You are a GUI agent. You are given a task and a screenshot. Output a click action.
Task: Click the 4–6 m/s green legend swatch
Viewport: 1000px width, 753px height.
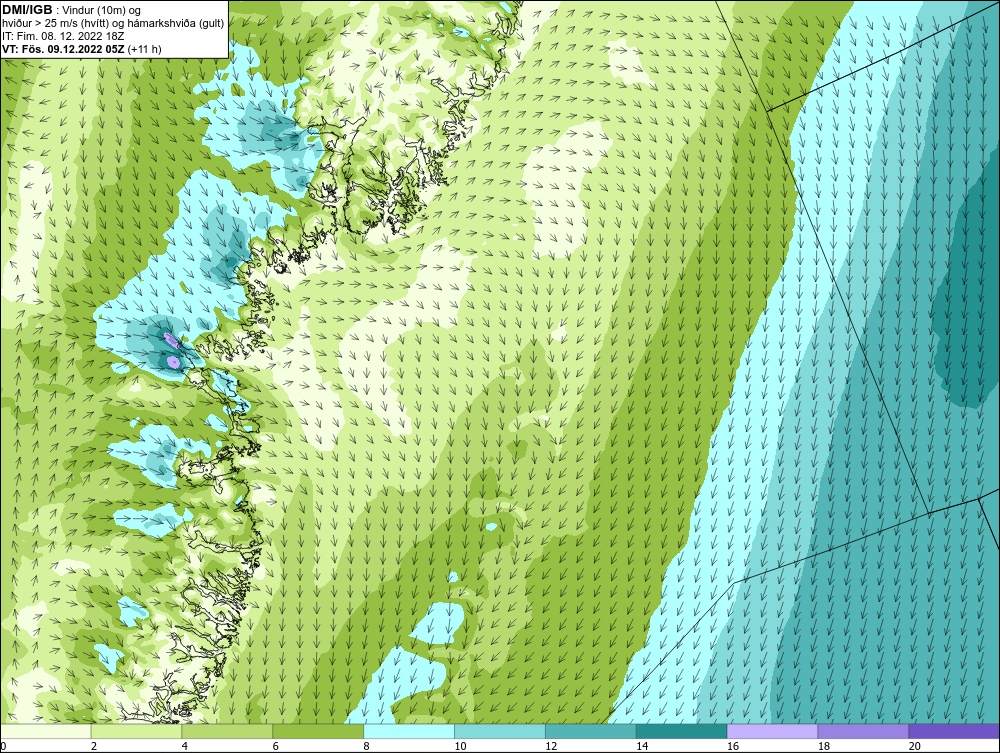coord(227,731)
